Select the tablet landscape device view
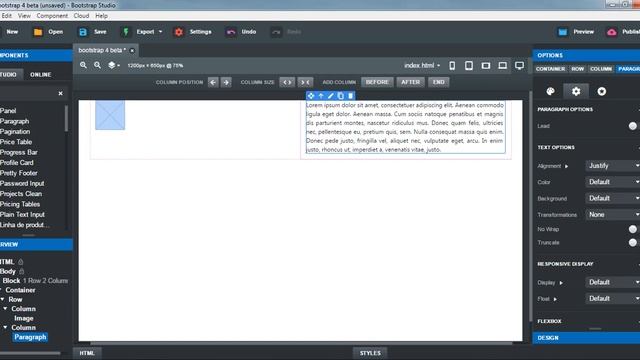 coord(486,65)
